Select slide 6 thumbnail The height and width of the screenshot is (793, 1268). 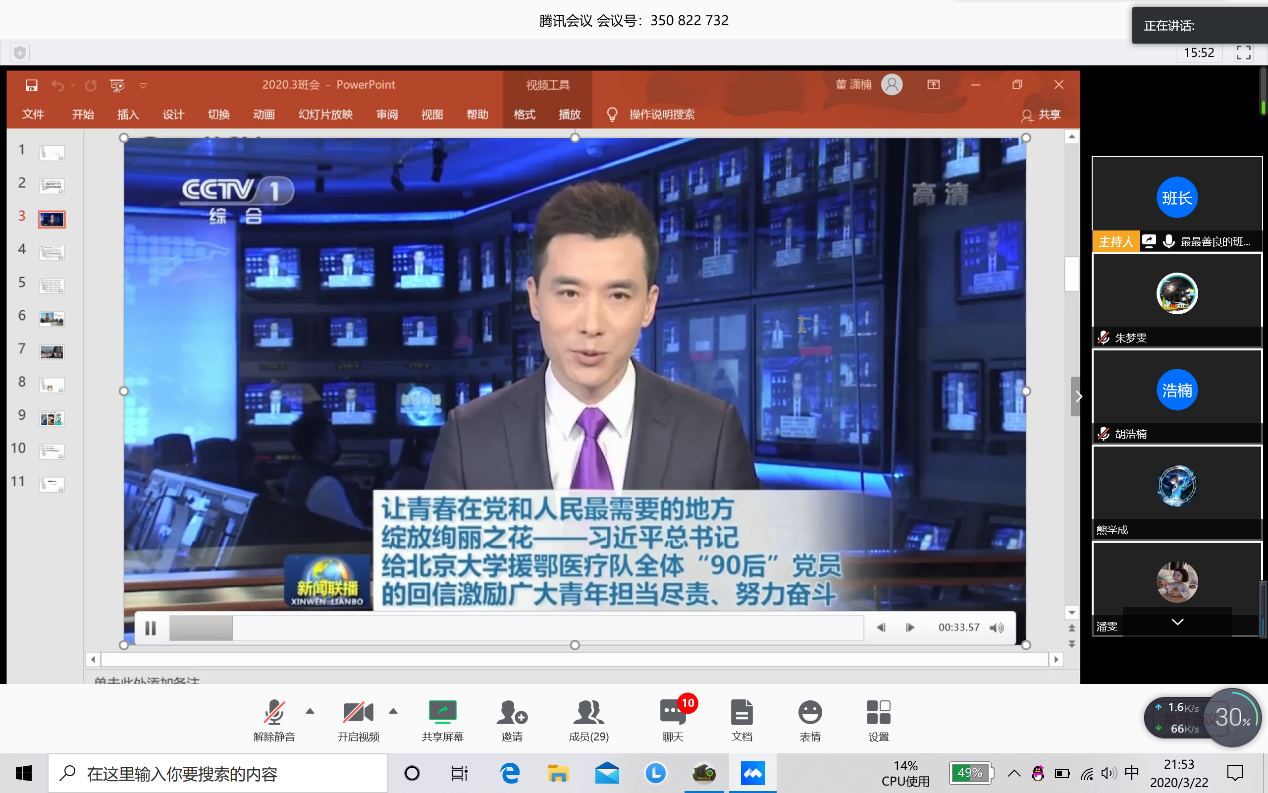point(52,318)
